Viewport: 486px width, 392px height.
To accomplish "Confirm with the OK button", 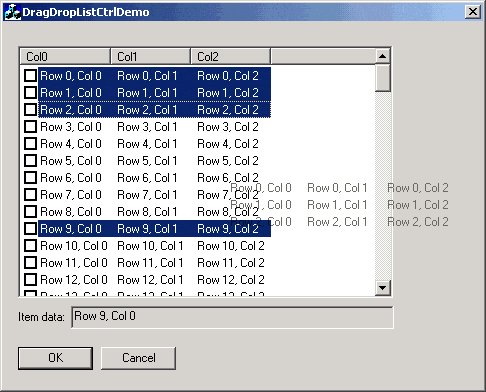I will (x=55, y=358).
